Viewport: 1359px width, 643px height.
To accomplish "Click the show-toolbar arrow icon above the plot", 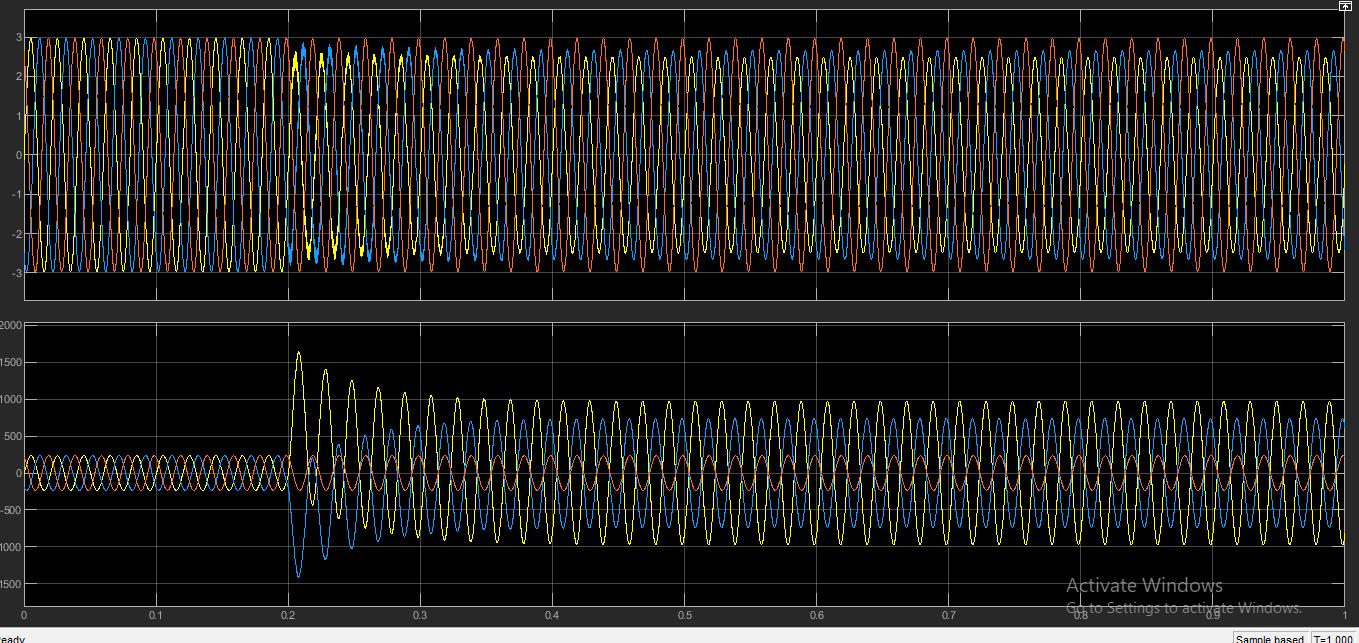I will [x=1345, y=6].
